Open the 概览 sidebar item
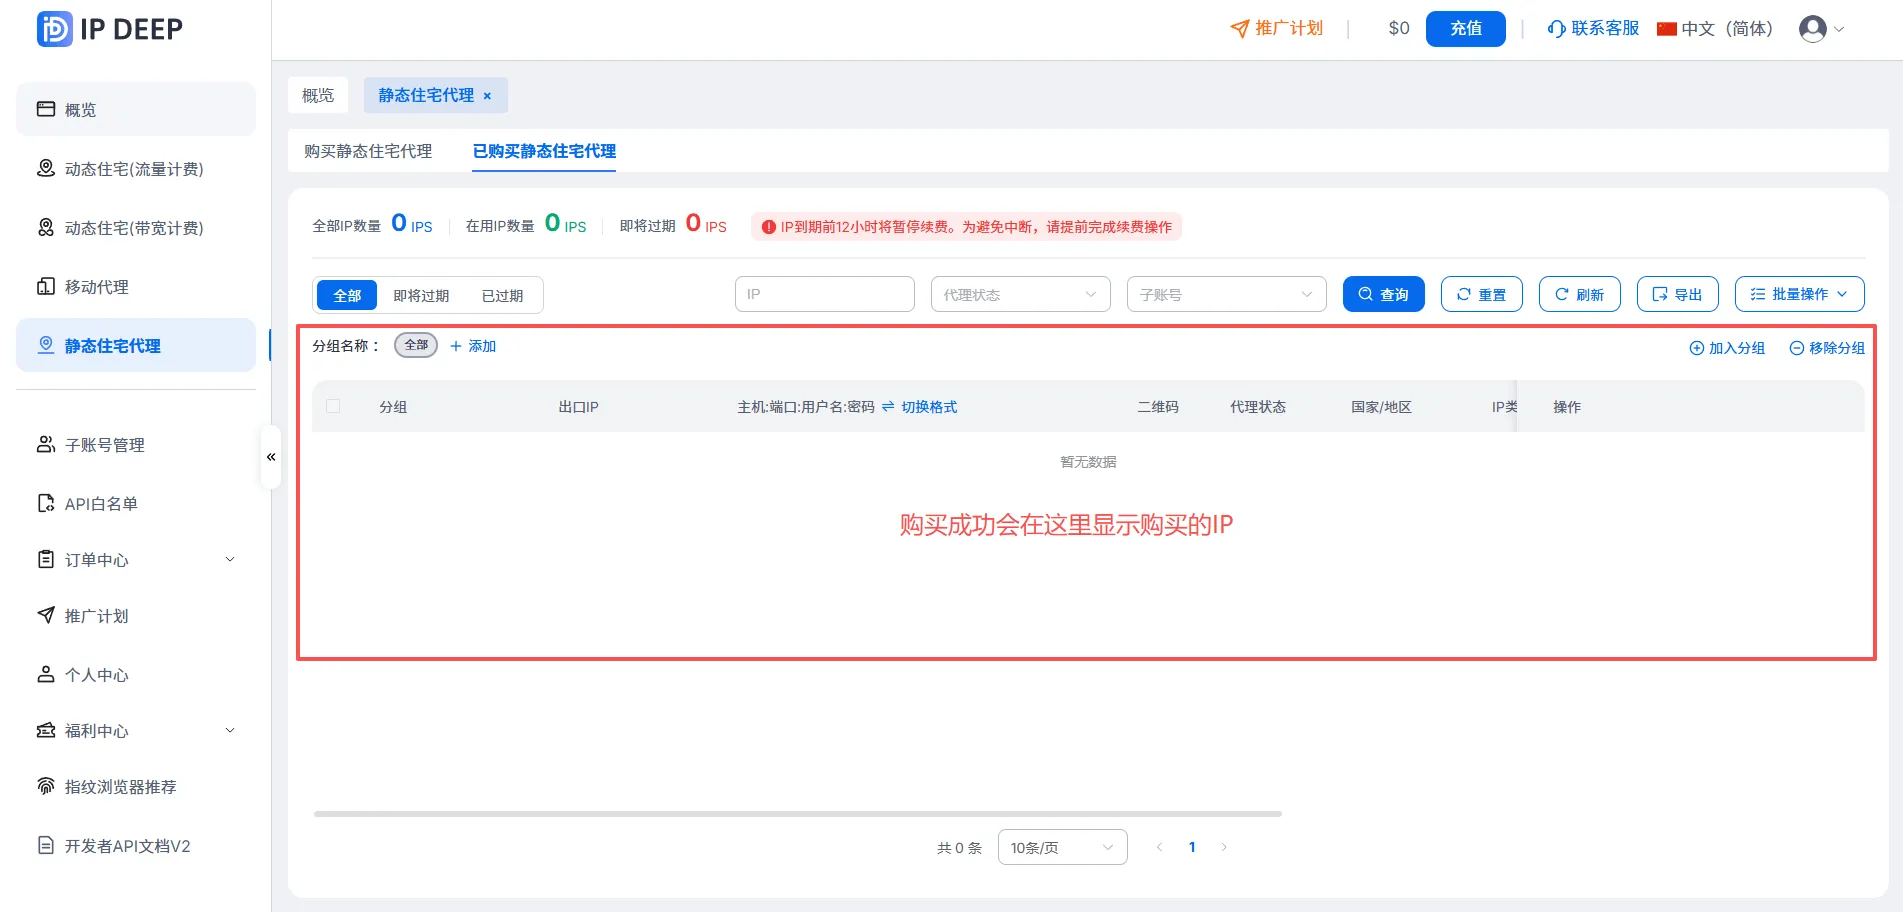This screenshot has width=1903, height=912. [136, 109]
